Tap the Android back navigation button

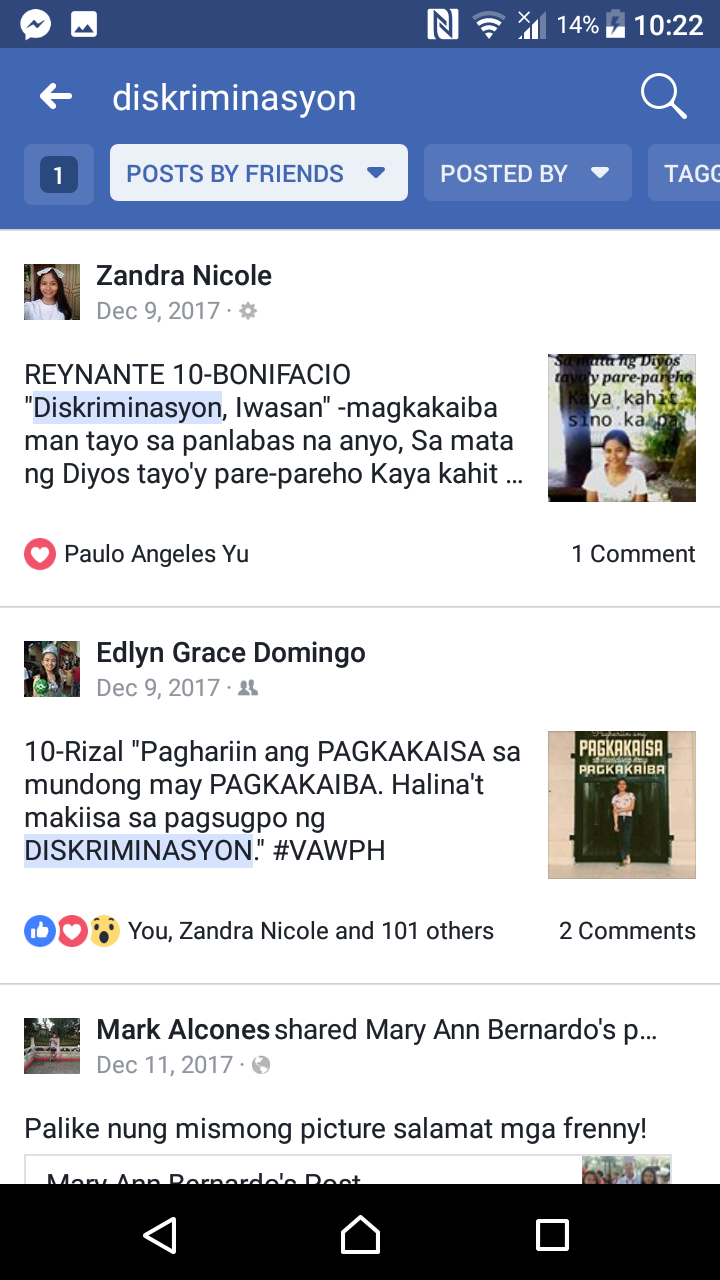pyautogui.click(x=160, y=1234)
